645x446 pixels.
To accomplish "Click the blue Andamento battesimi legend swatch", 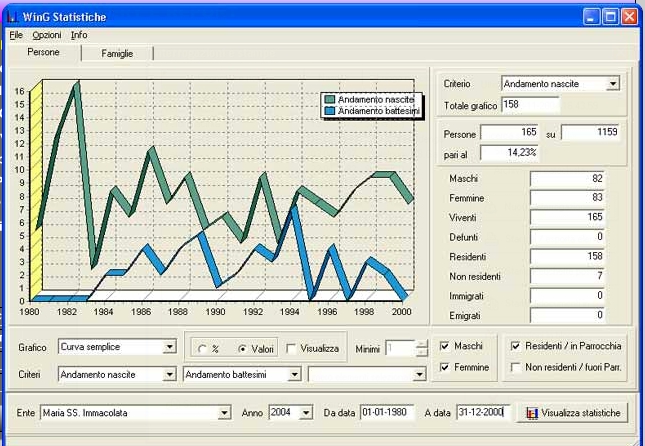I will point(329,111).
